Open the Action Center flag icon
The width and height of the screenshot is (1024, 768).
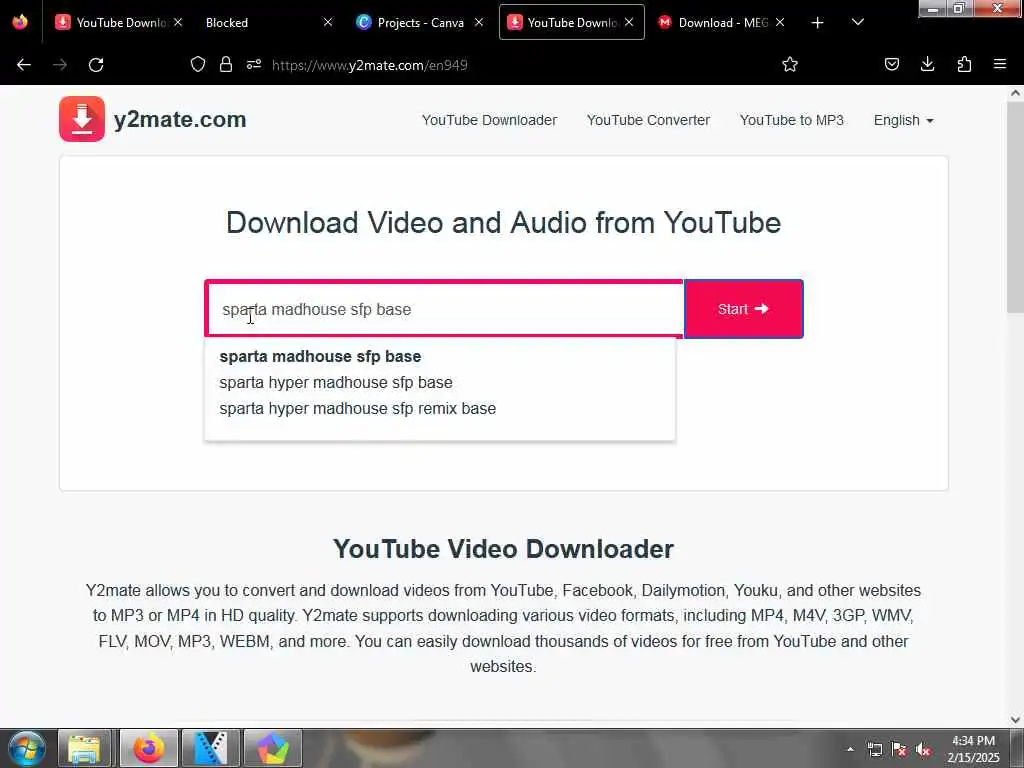[x=899, y=749]
